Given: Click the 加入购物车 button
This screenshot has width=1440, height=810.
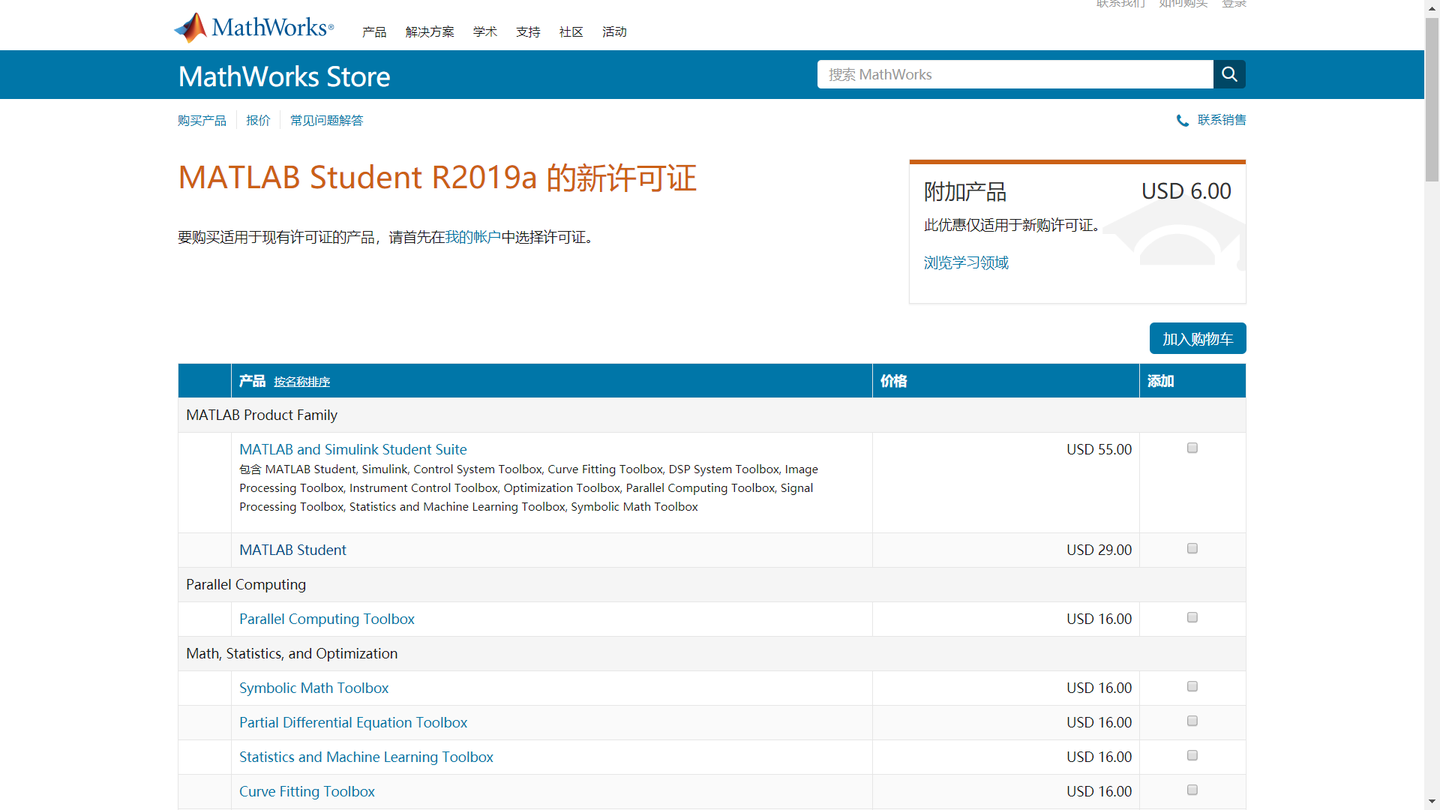Looking at the screenshot, I should (1197, 338).
